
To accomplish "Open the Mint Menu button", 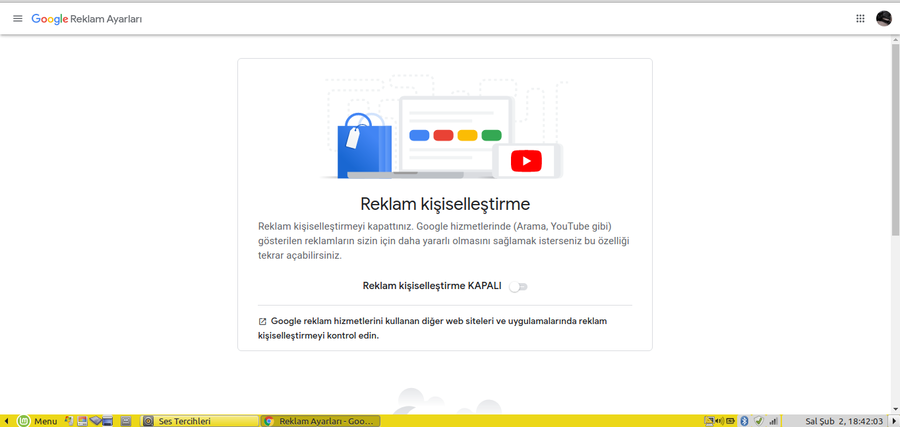I will pos(37,421).
